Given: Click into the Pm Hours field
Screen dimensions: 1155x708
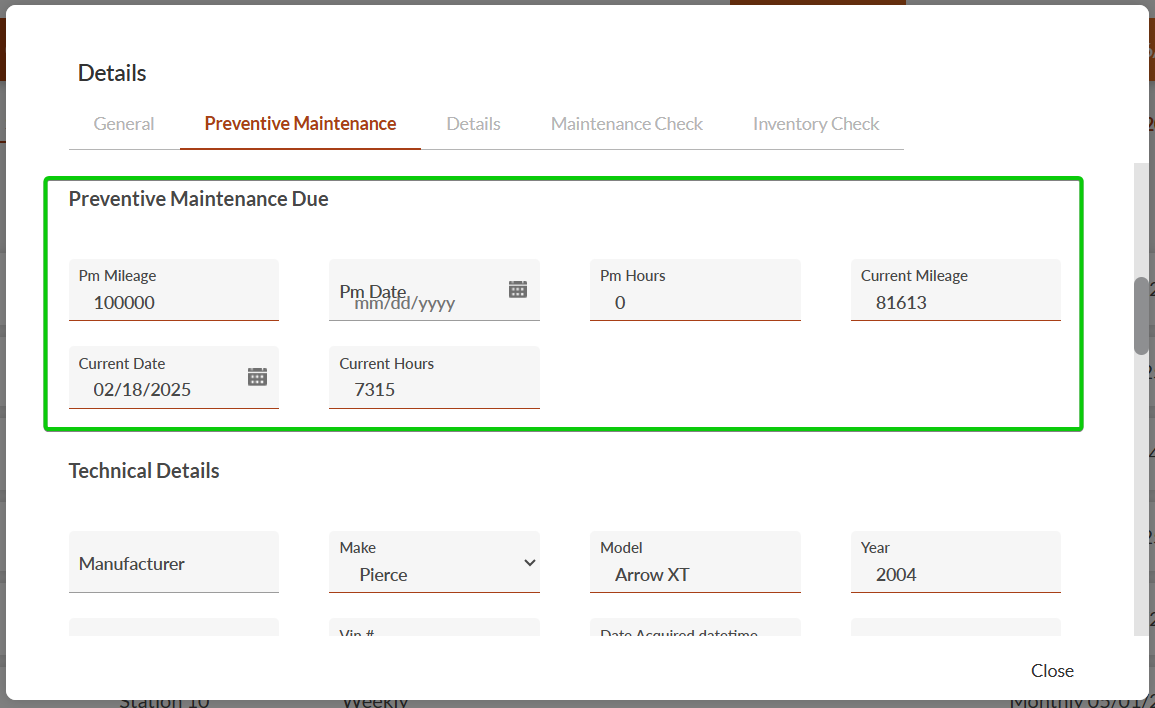Looking at the screenshot, I should [695, 302].
